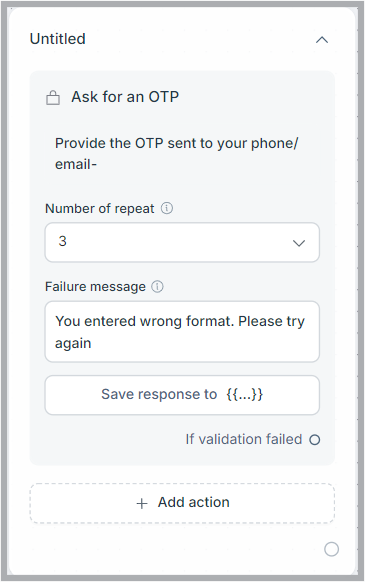Click the Number of repeat label

pos(100,209)
